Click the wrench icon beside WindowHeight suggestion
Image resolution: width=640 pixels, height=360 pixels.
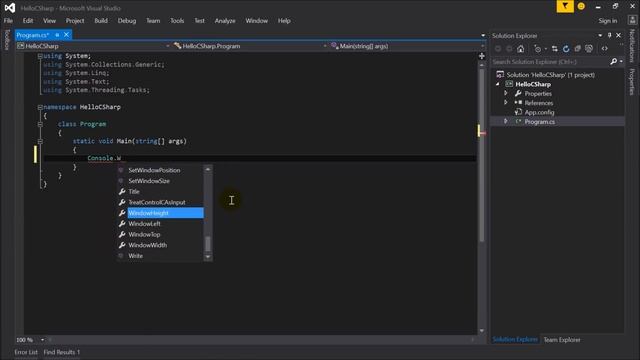click(x=122, y=213)
